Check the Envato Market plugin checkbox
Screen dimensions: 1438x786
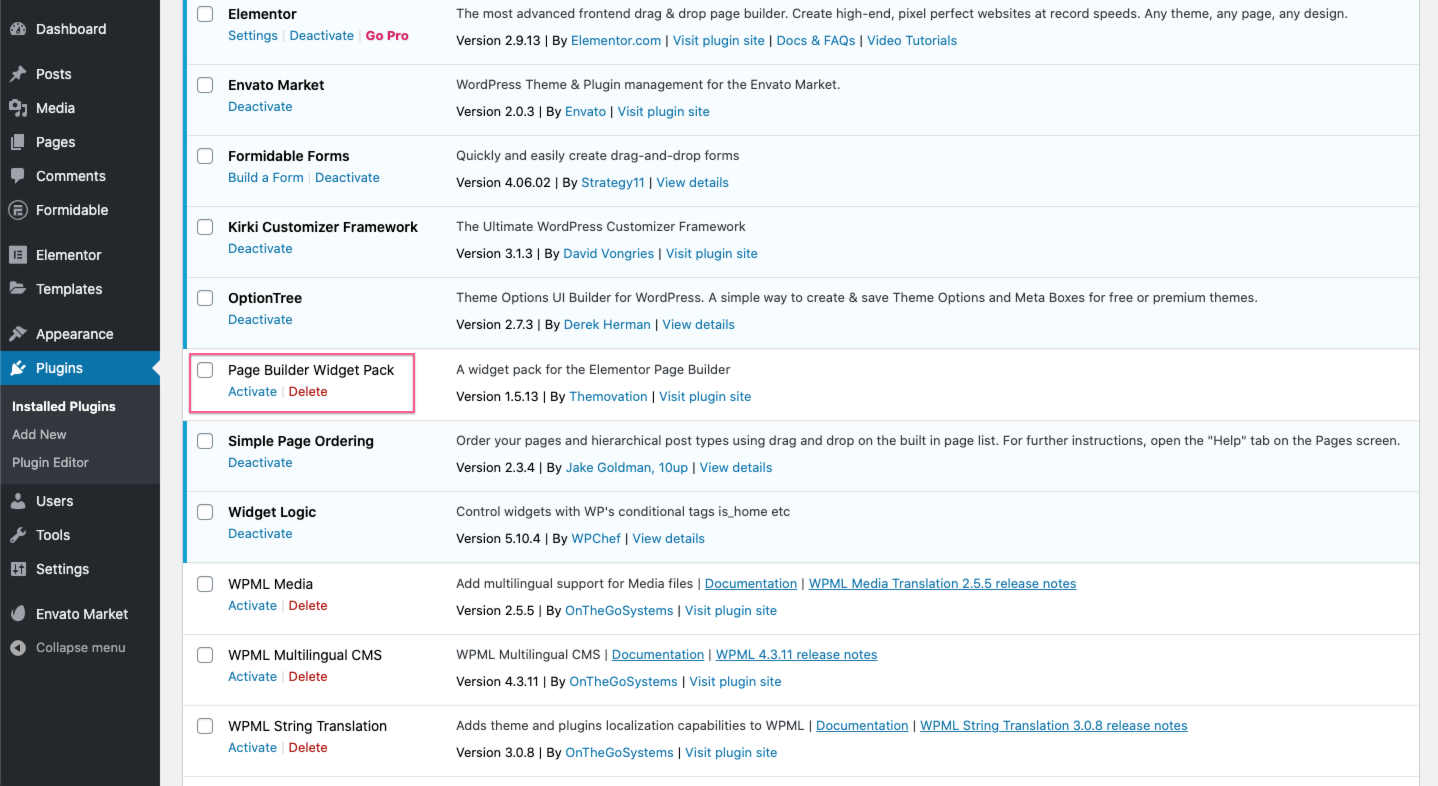205,85
